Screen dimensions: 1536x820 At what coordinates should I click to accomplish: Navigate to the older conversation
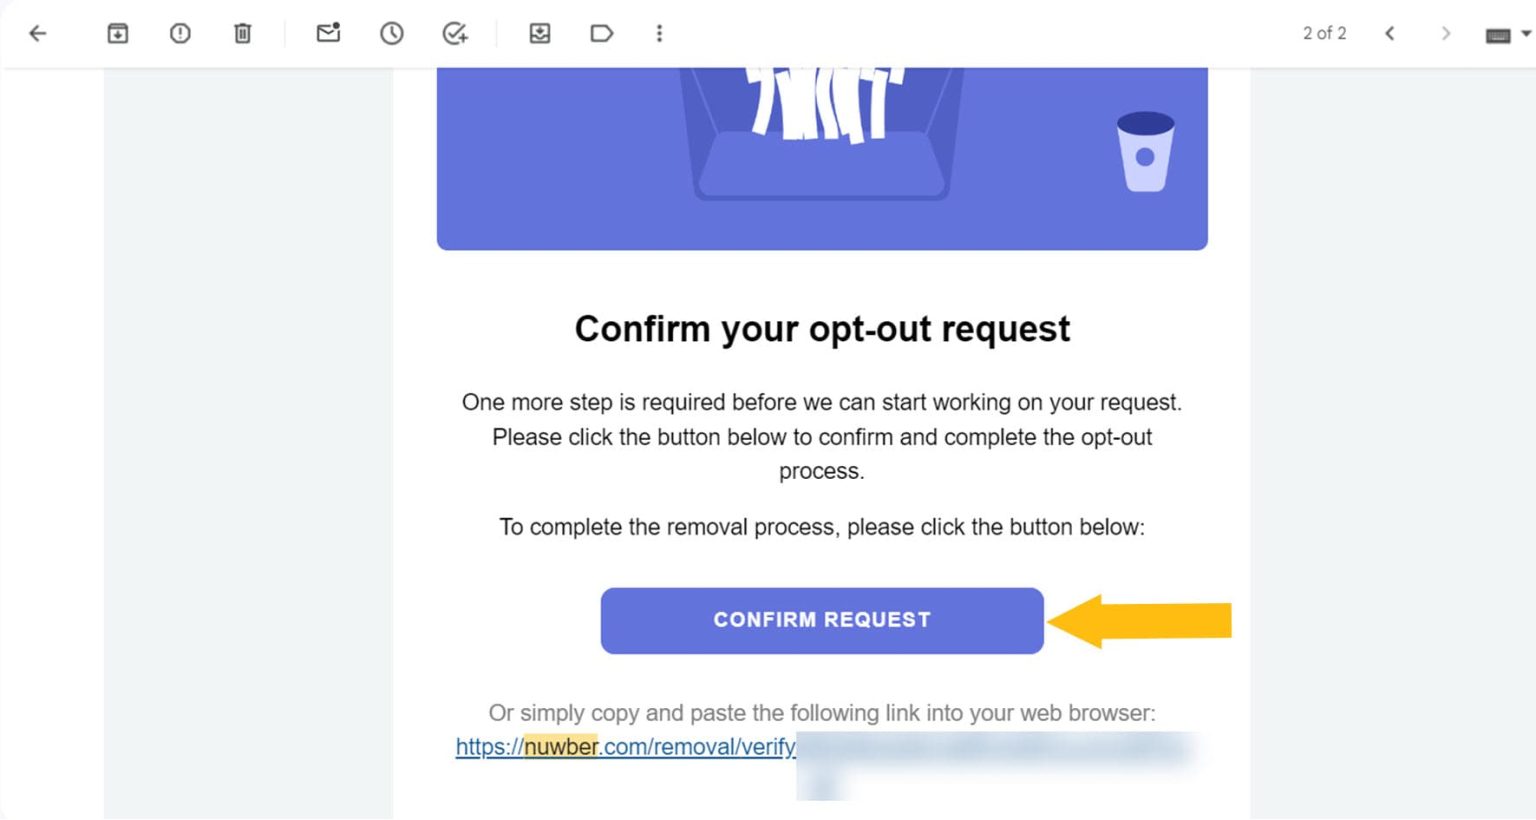1446,33
